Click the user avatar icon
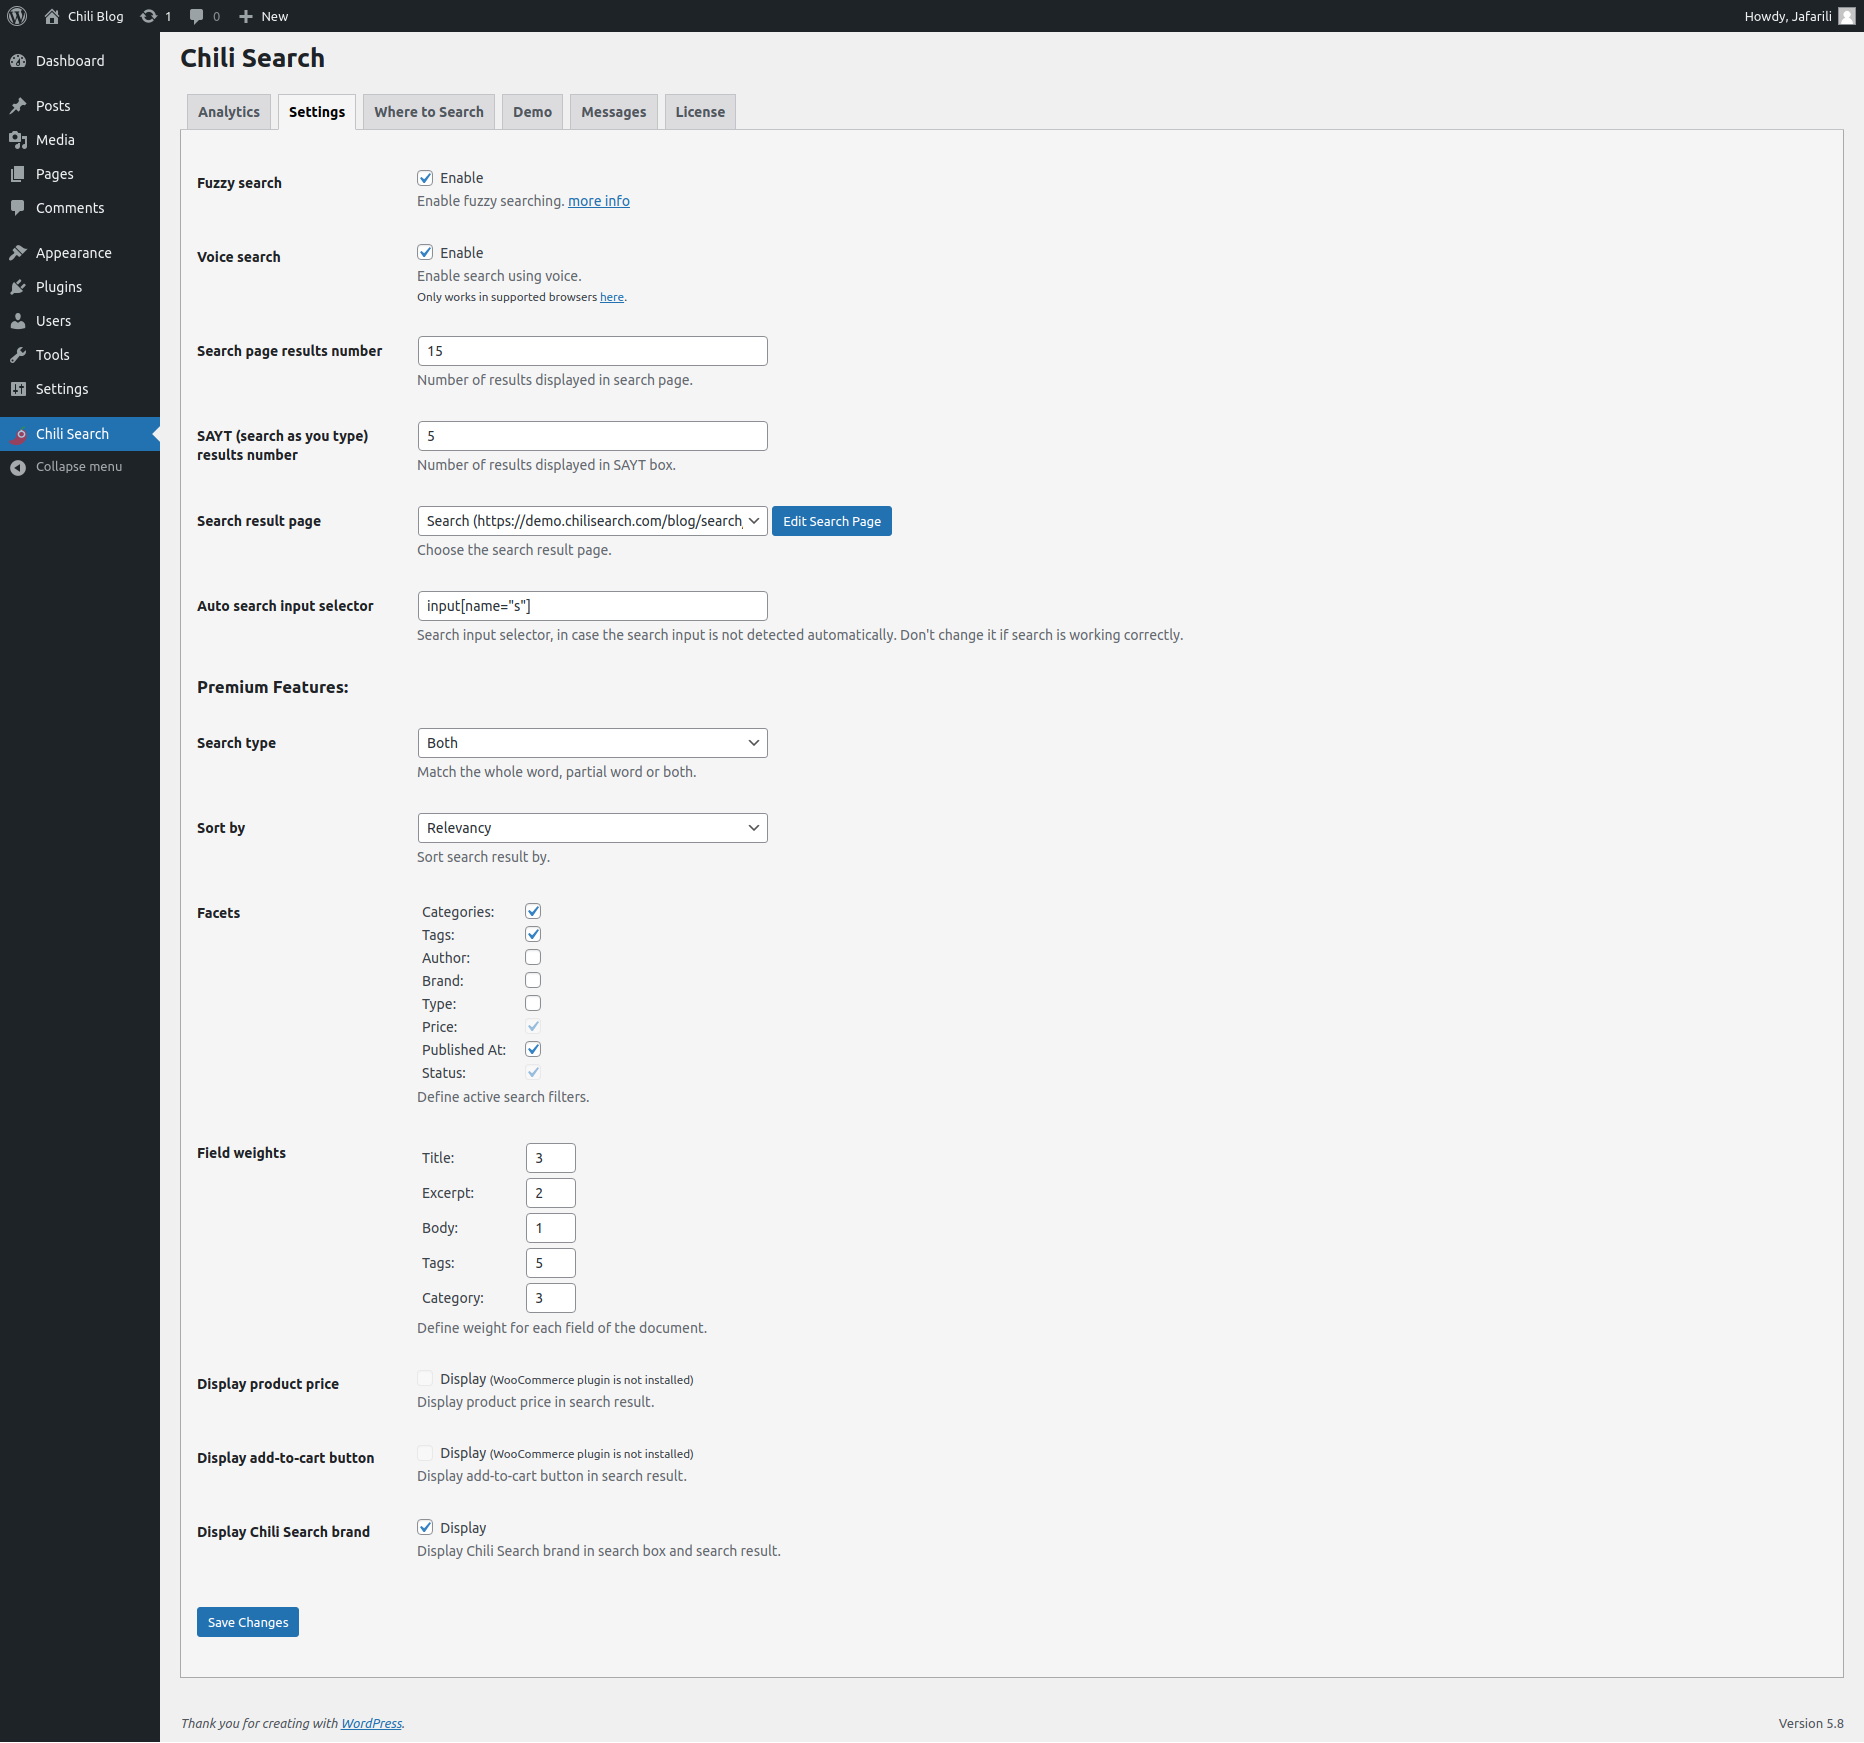This screenshot has width=1864, height=1743. tap(1847, 16)
